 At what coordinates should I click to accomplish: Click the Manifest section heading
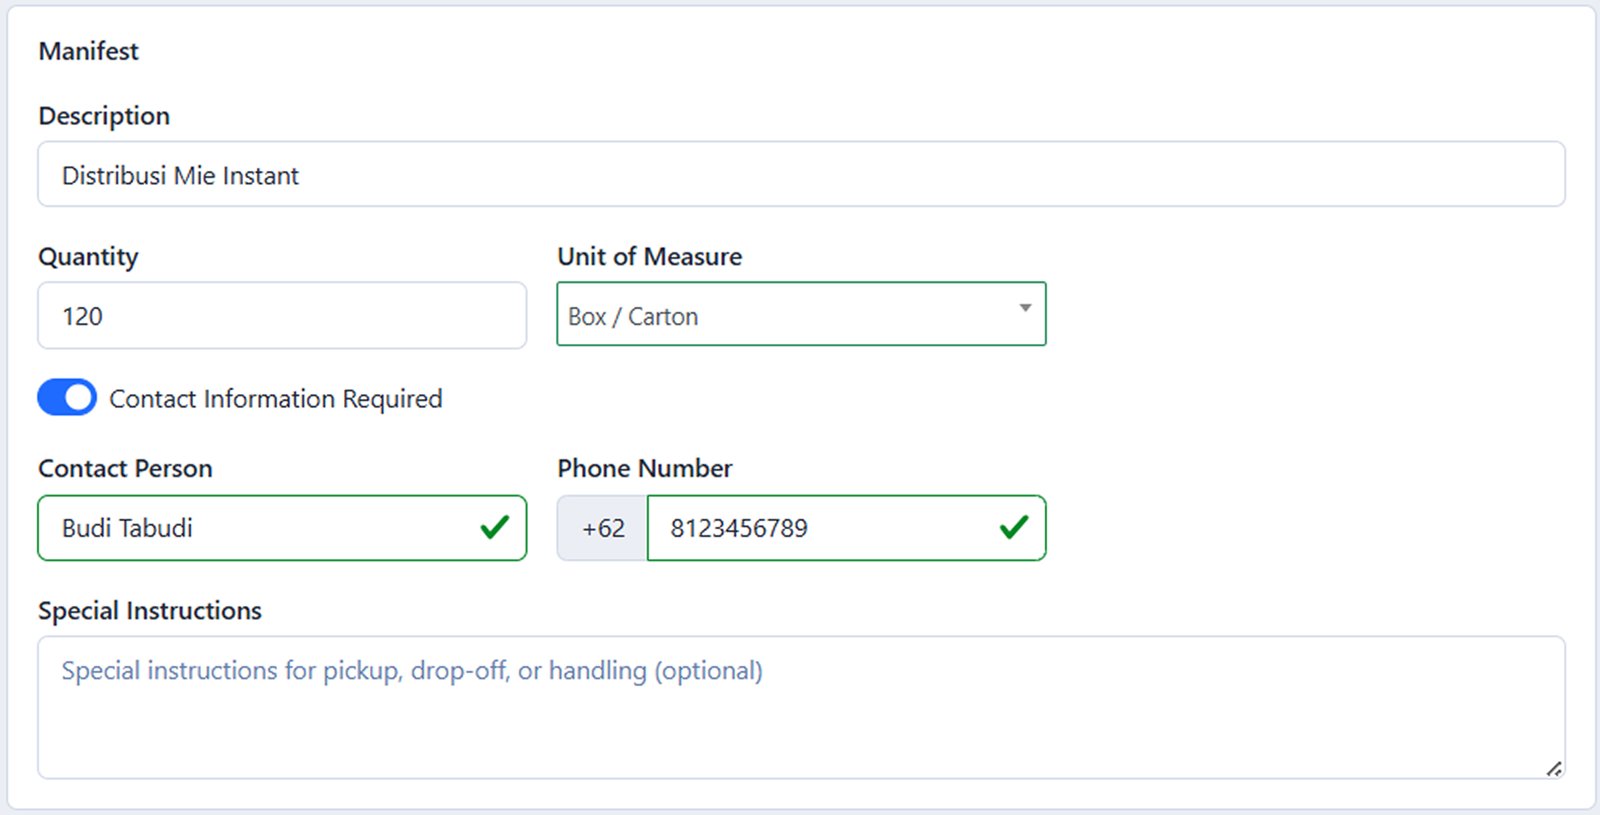click(x=88, y=51)
